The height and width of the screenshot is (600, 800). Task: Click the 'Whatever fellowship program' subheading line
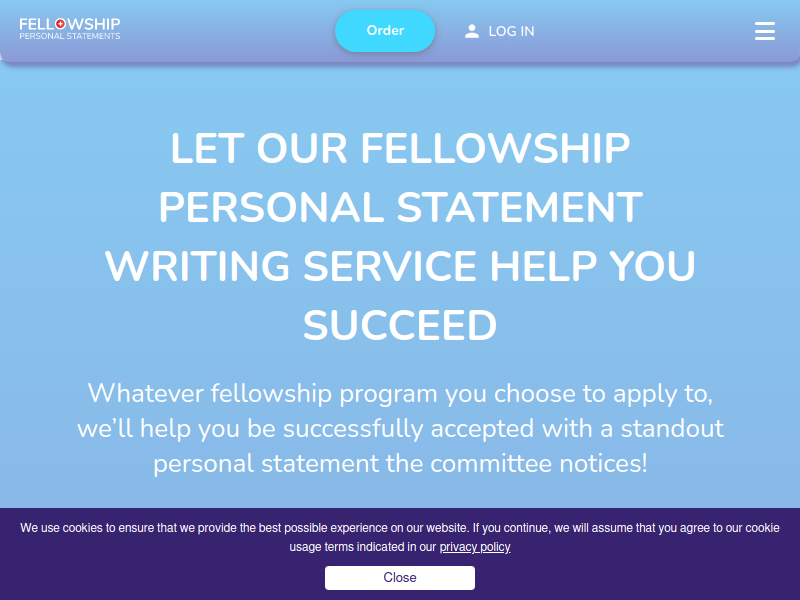(x=400, y=394)
